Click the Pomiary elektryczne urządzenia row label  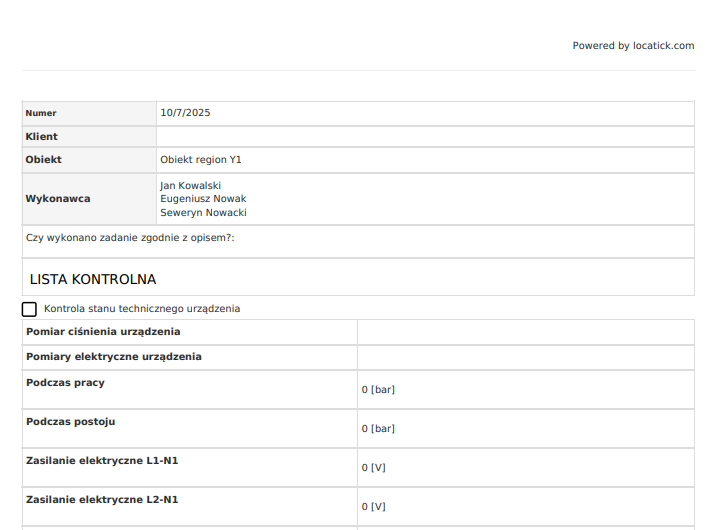[x=113, y=356]
